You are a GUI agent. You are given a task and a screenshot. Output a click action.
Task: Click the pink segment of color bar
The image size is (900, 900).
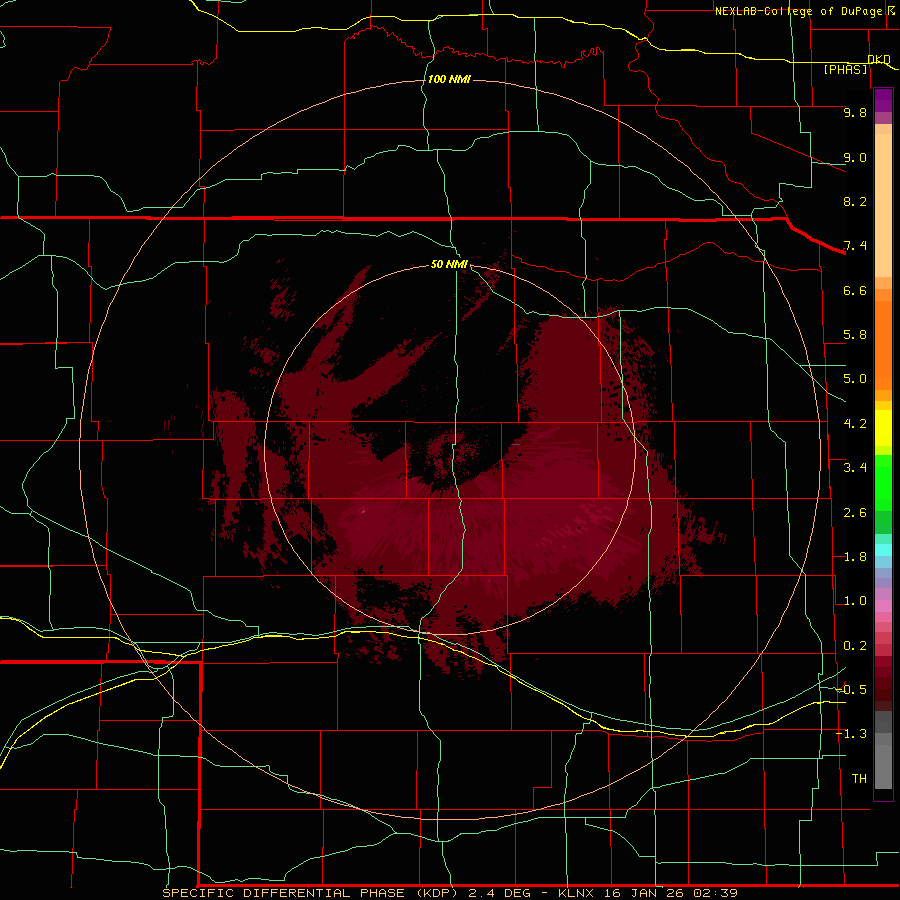click(883, 606)
